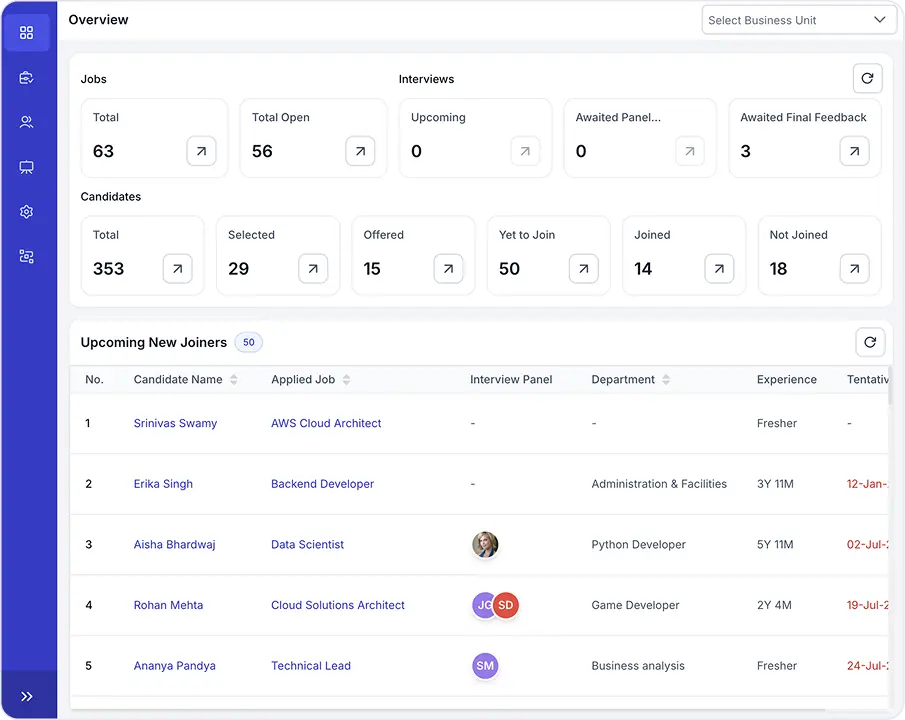Screen dimensions: 905x720
Task: Expand the sidebar with double chevron
Action: [27, 696]
